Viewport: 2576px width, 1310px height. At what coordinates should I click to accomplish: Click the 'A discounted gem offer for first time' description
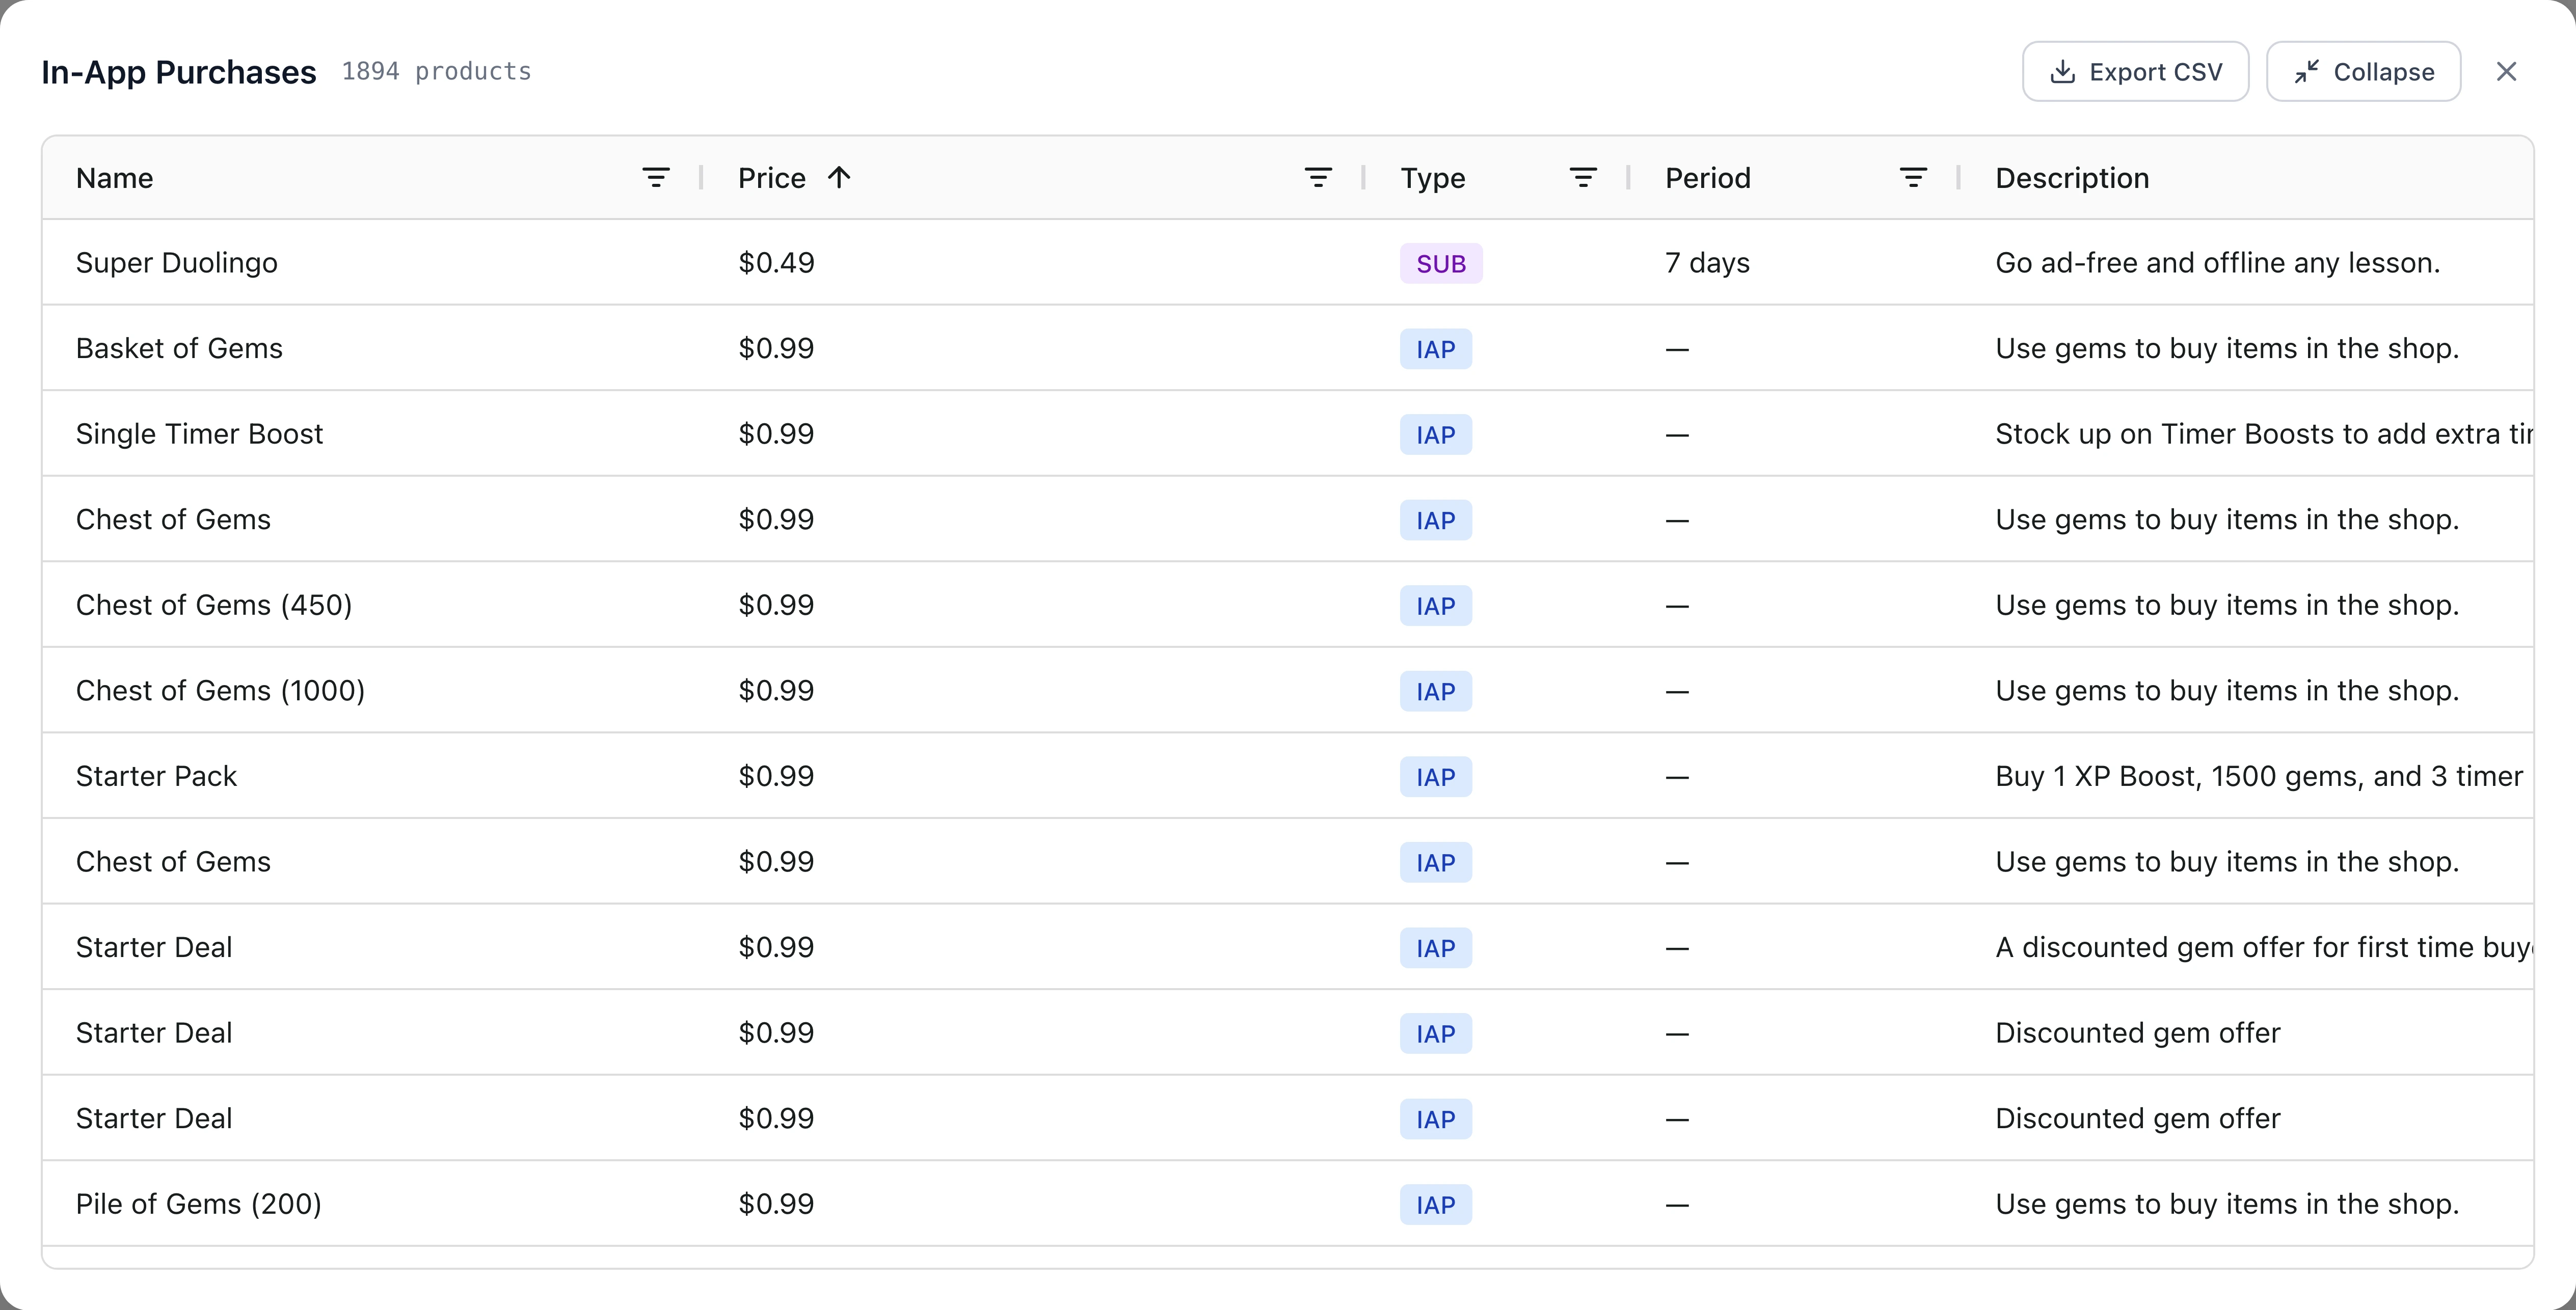[2264, 947]
